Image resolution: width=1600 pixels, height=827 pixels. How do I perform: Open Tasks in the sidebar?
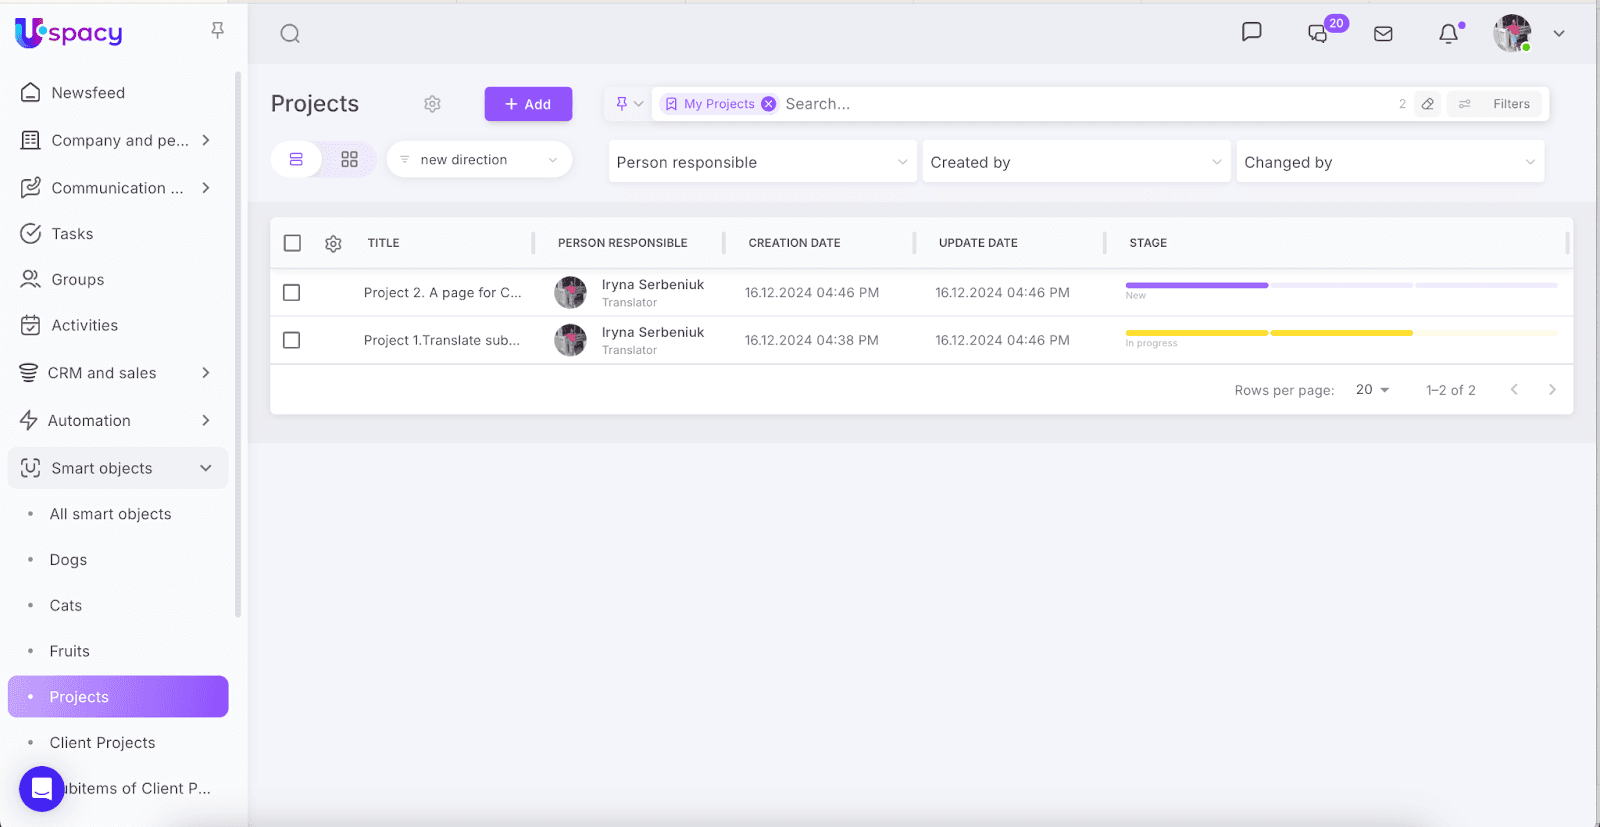(x=72, y=234)
